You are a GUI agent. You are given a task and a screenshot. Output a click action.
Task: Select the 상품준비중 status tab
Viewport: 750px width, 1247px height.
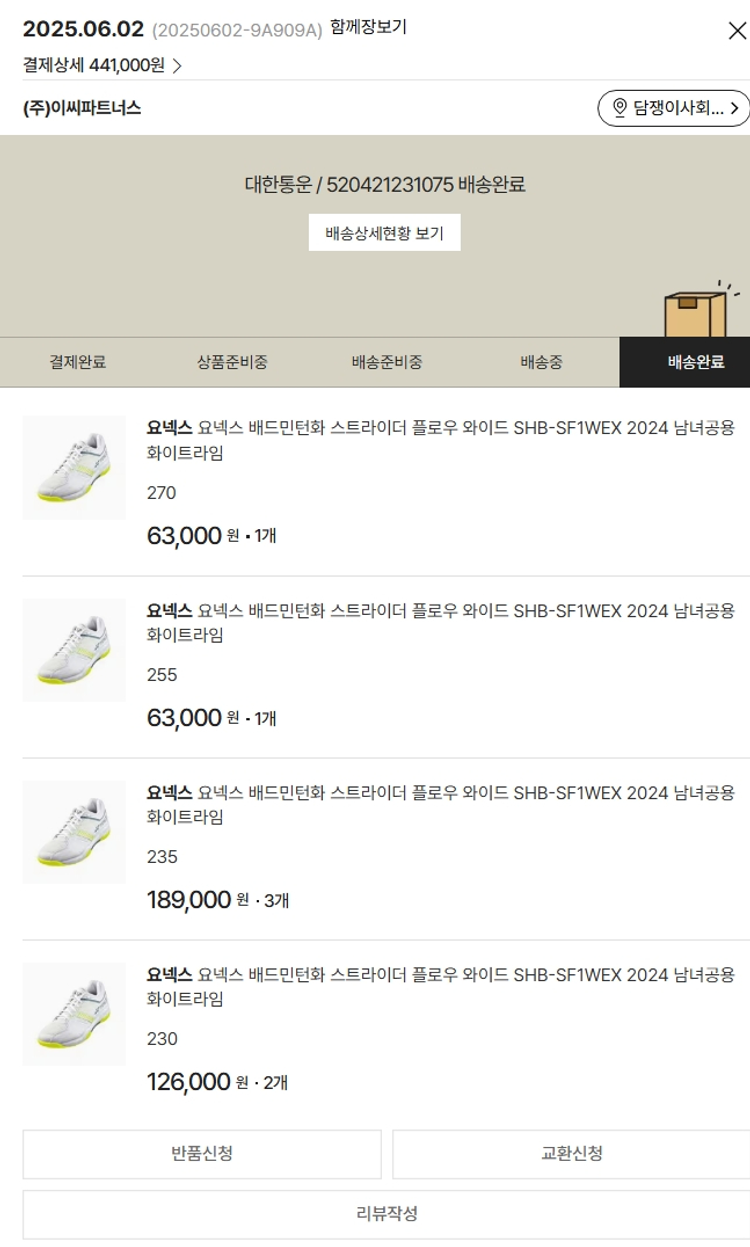(232, 362)
